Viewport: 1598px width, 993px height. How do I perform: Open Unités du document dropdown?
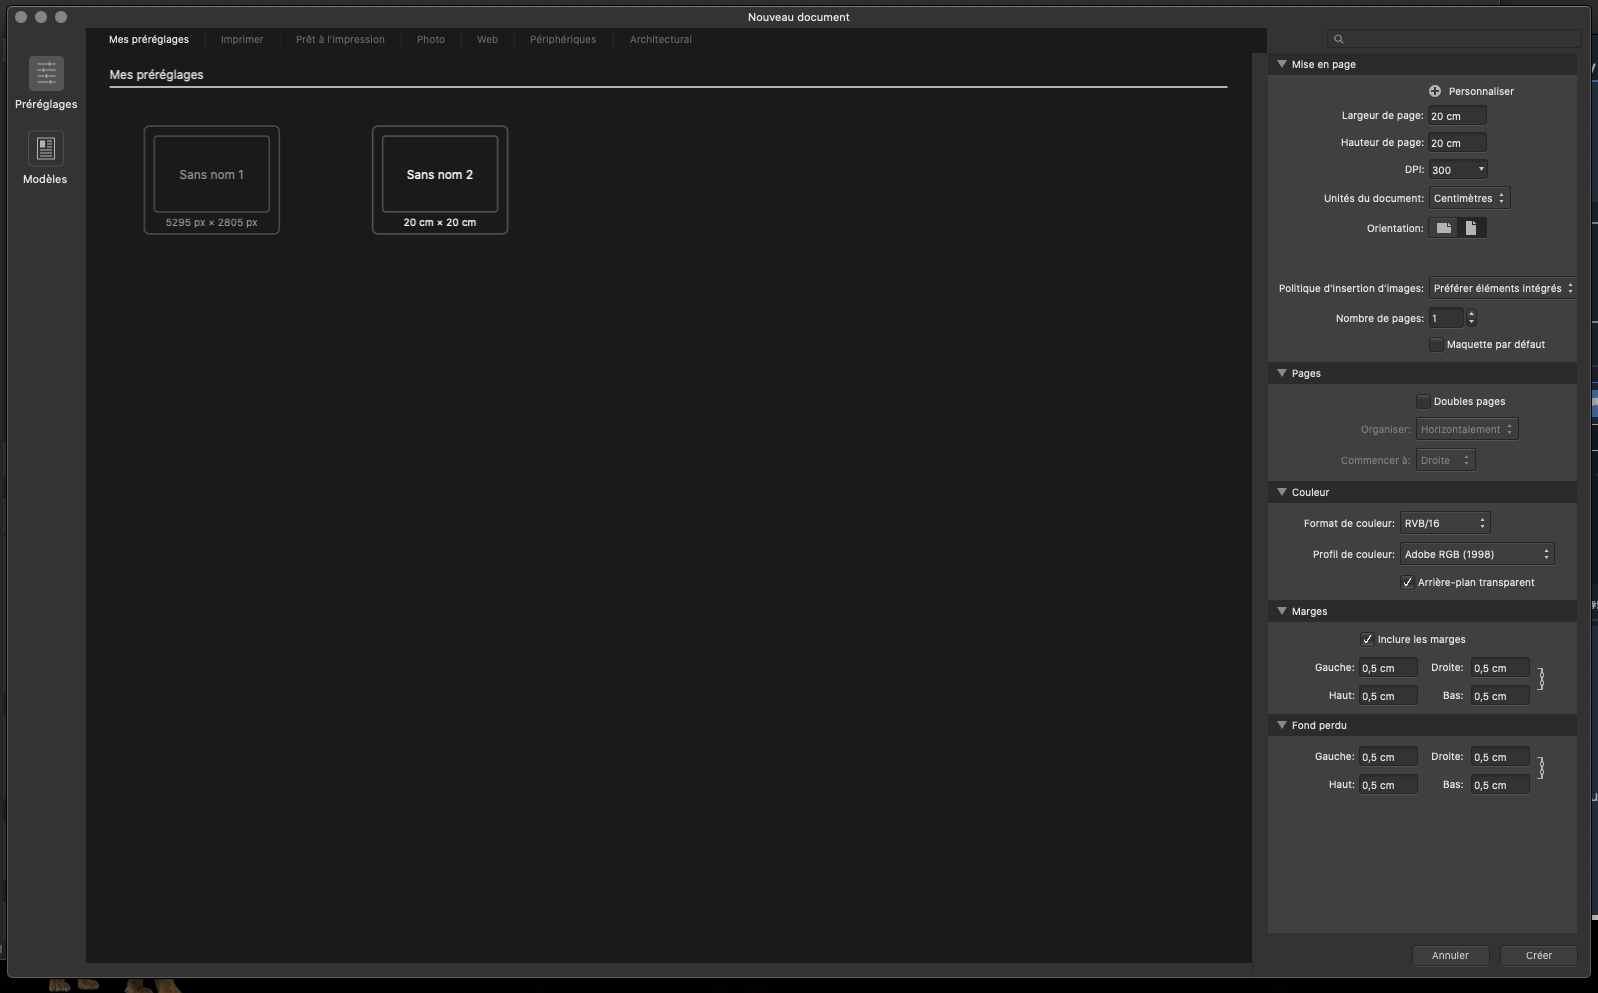[1469, 198]
